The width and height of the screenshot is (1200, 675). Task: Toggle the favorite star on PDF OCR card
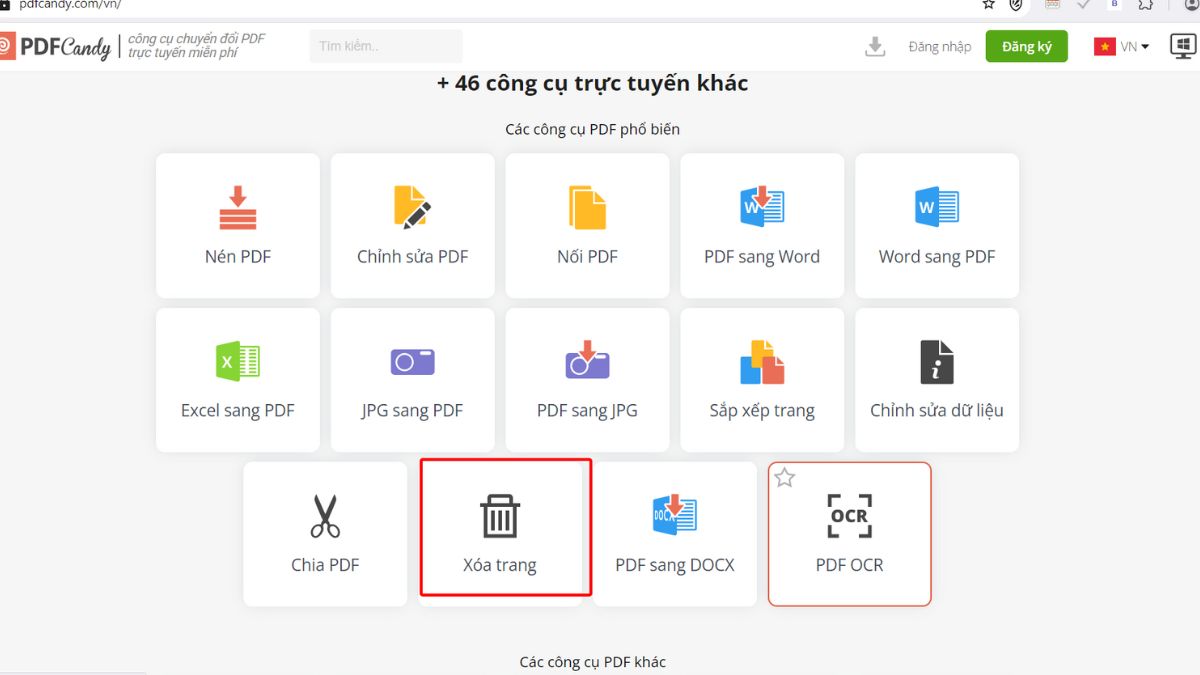click(784, 478)
